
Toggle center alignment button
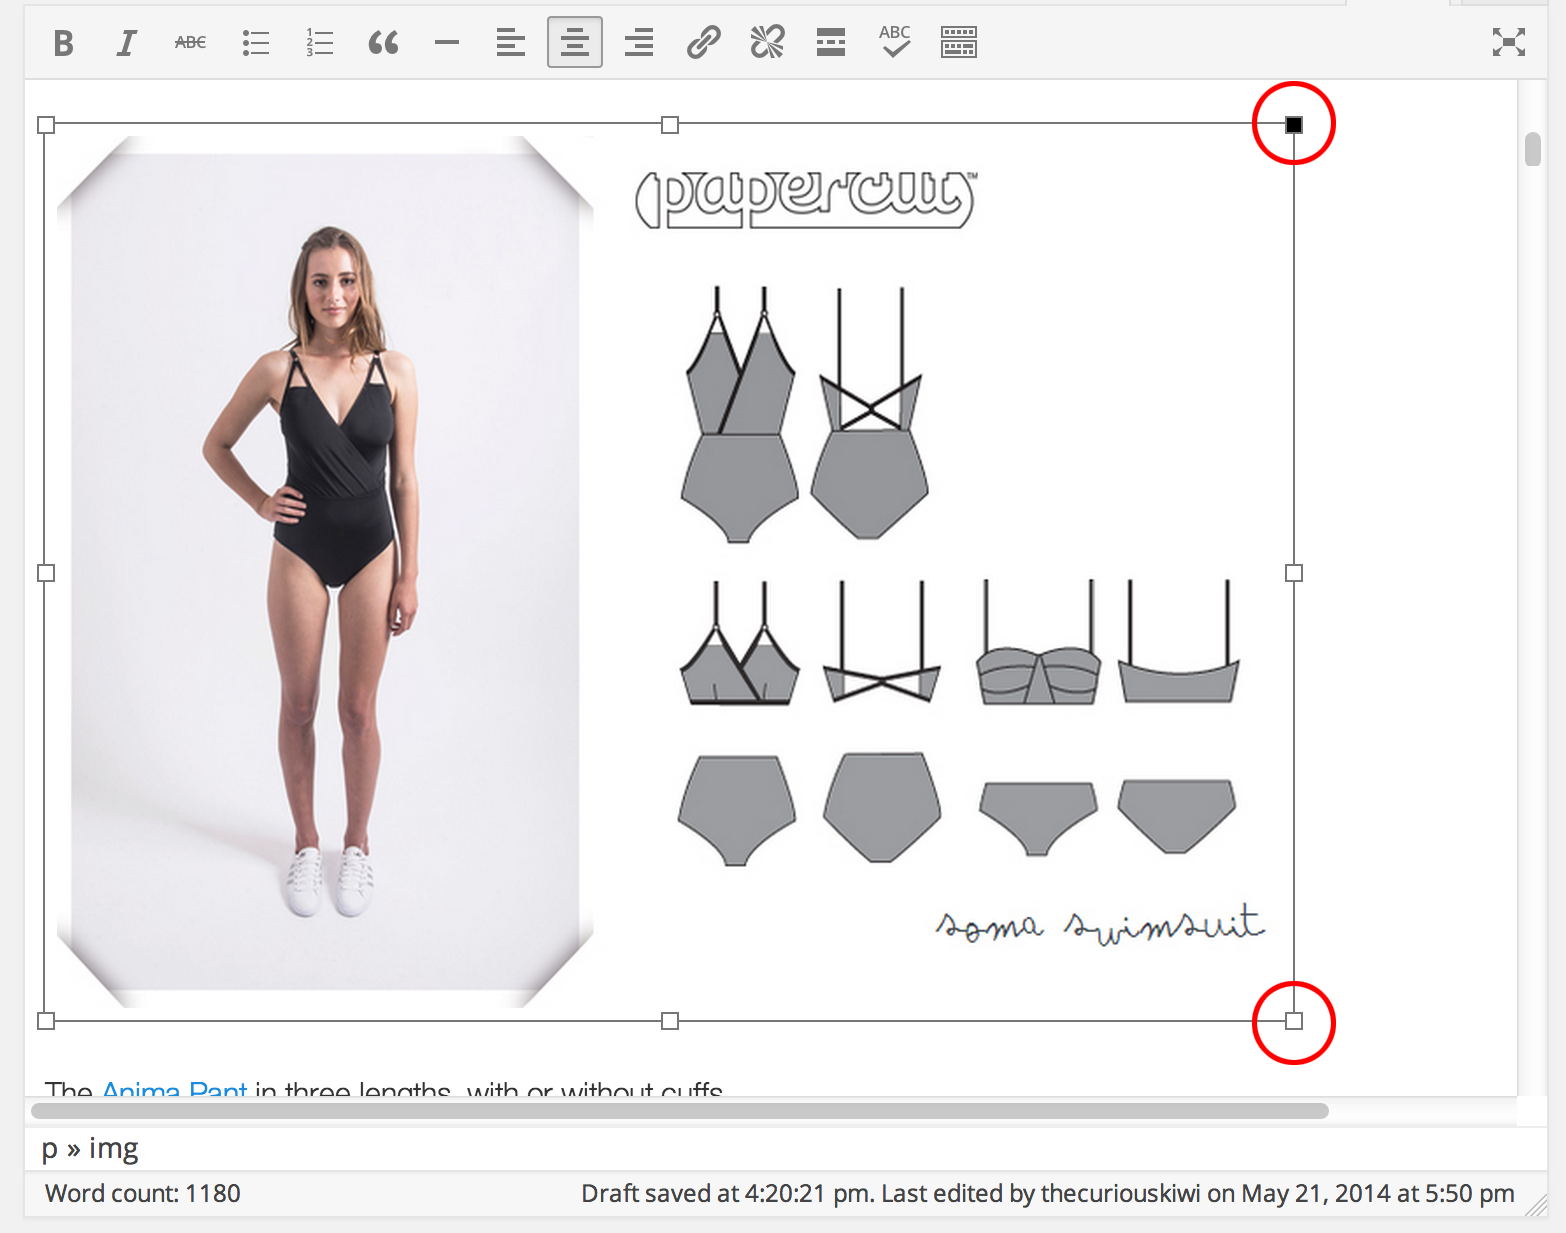coord(575,43)
